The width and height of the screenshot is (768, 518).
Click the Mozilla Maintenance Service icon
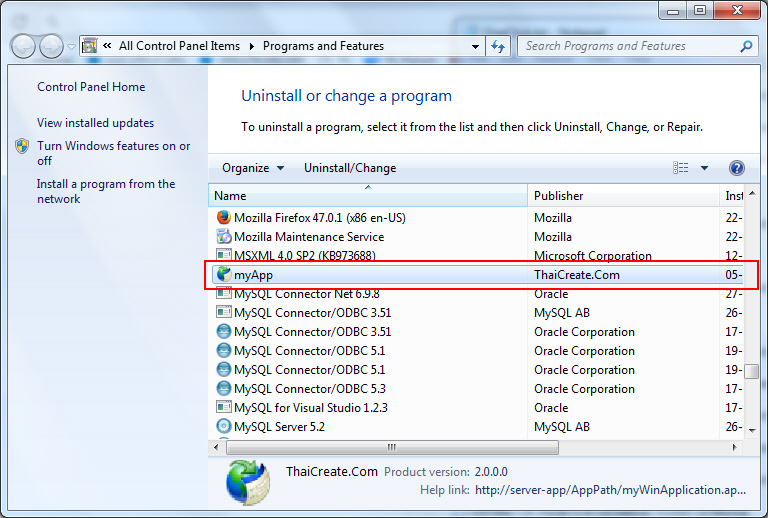pyautogui.click(x=224, y=236)
